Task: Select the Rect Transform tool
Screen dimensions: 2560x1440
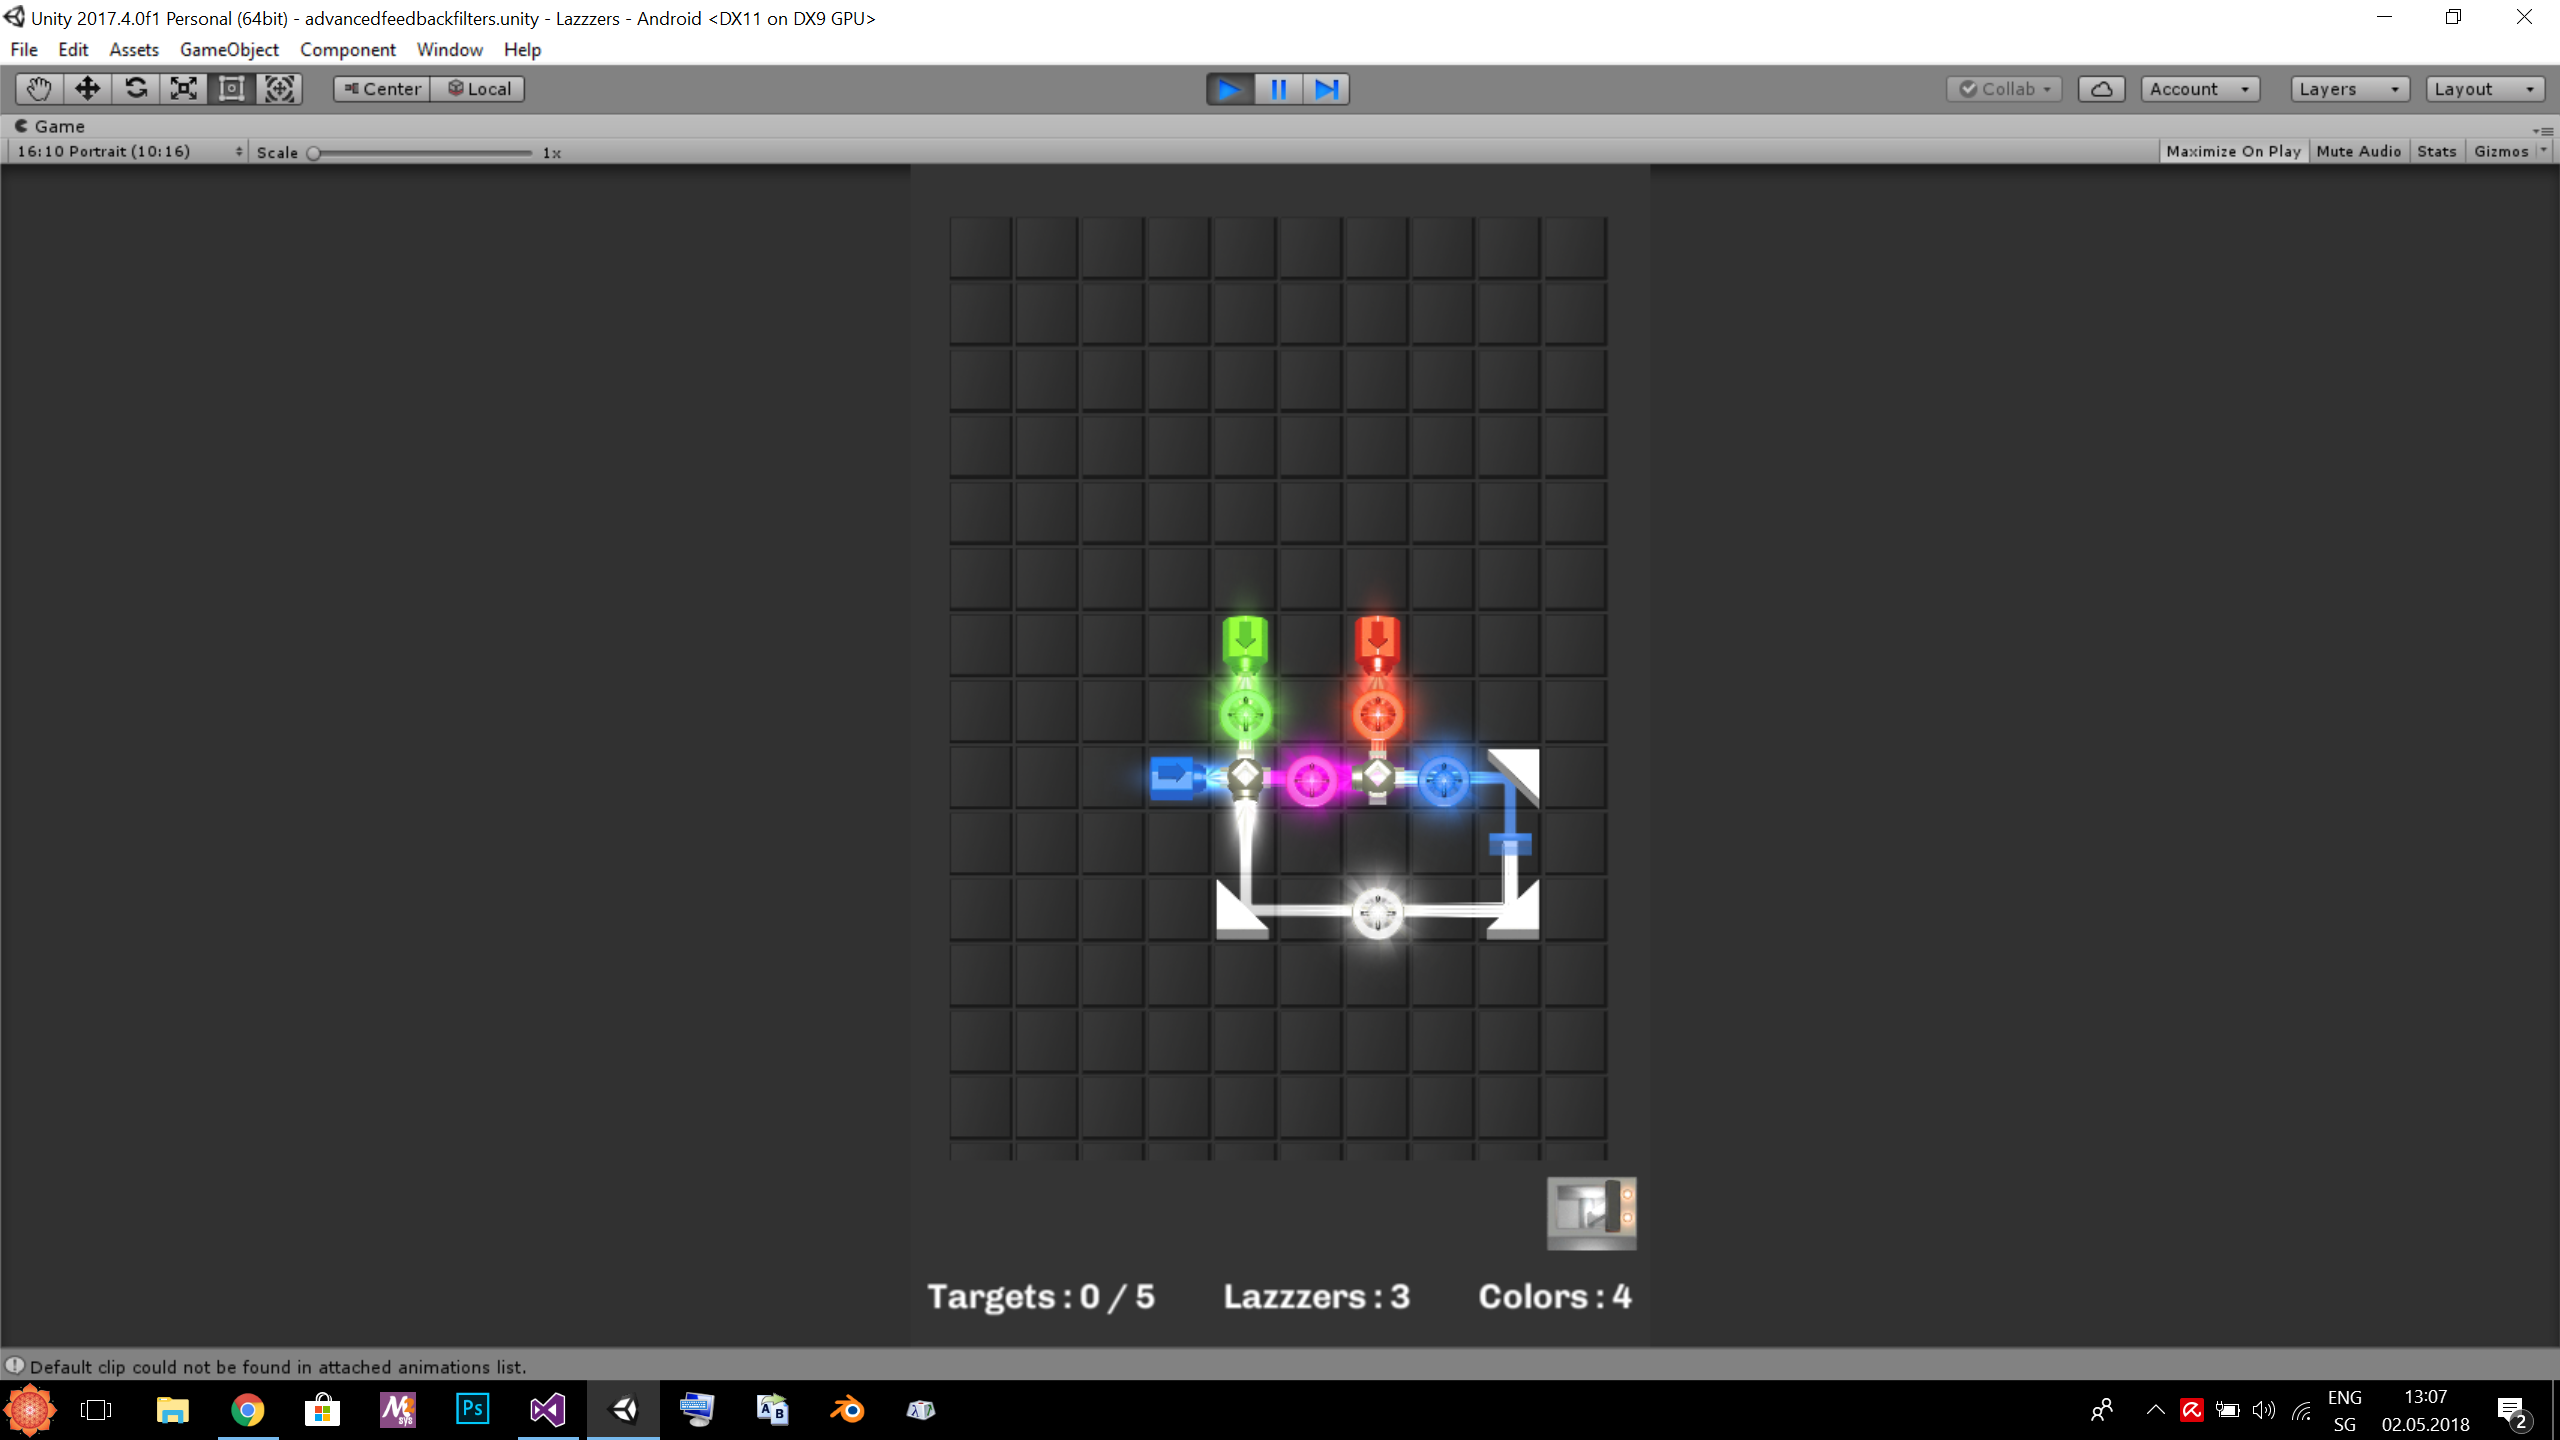Action: pos(231,89)
